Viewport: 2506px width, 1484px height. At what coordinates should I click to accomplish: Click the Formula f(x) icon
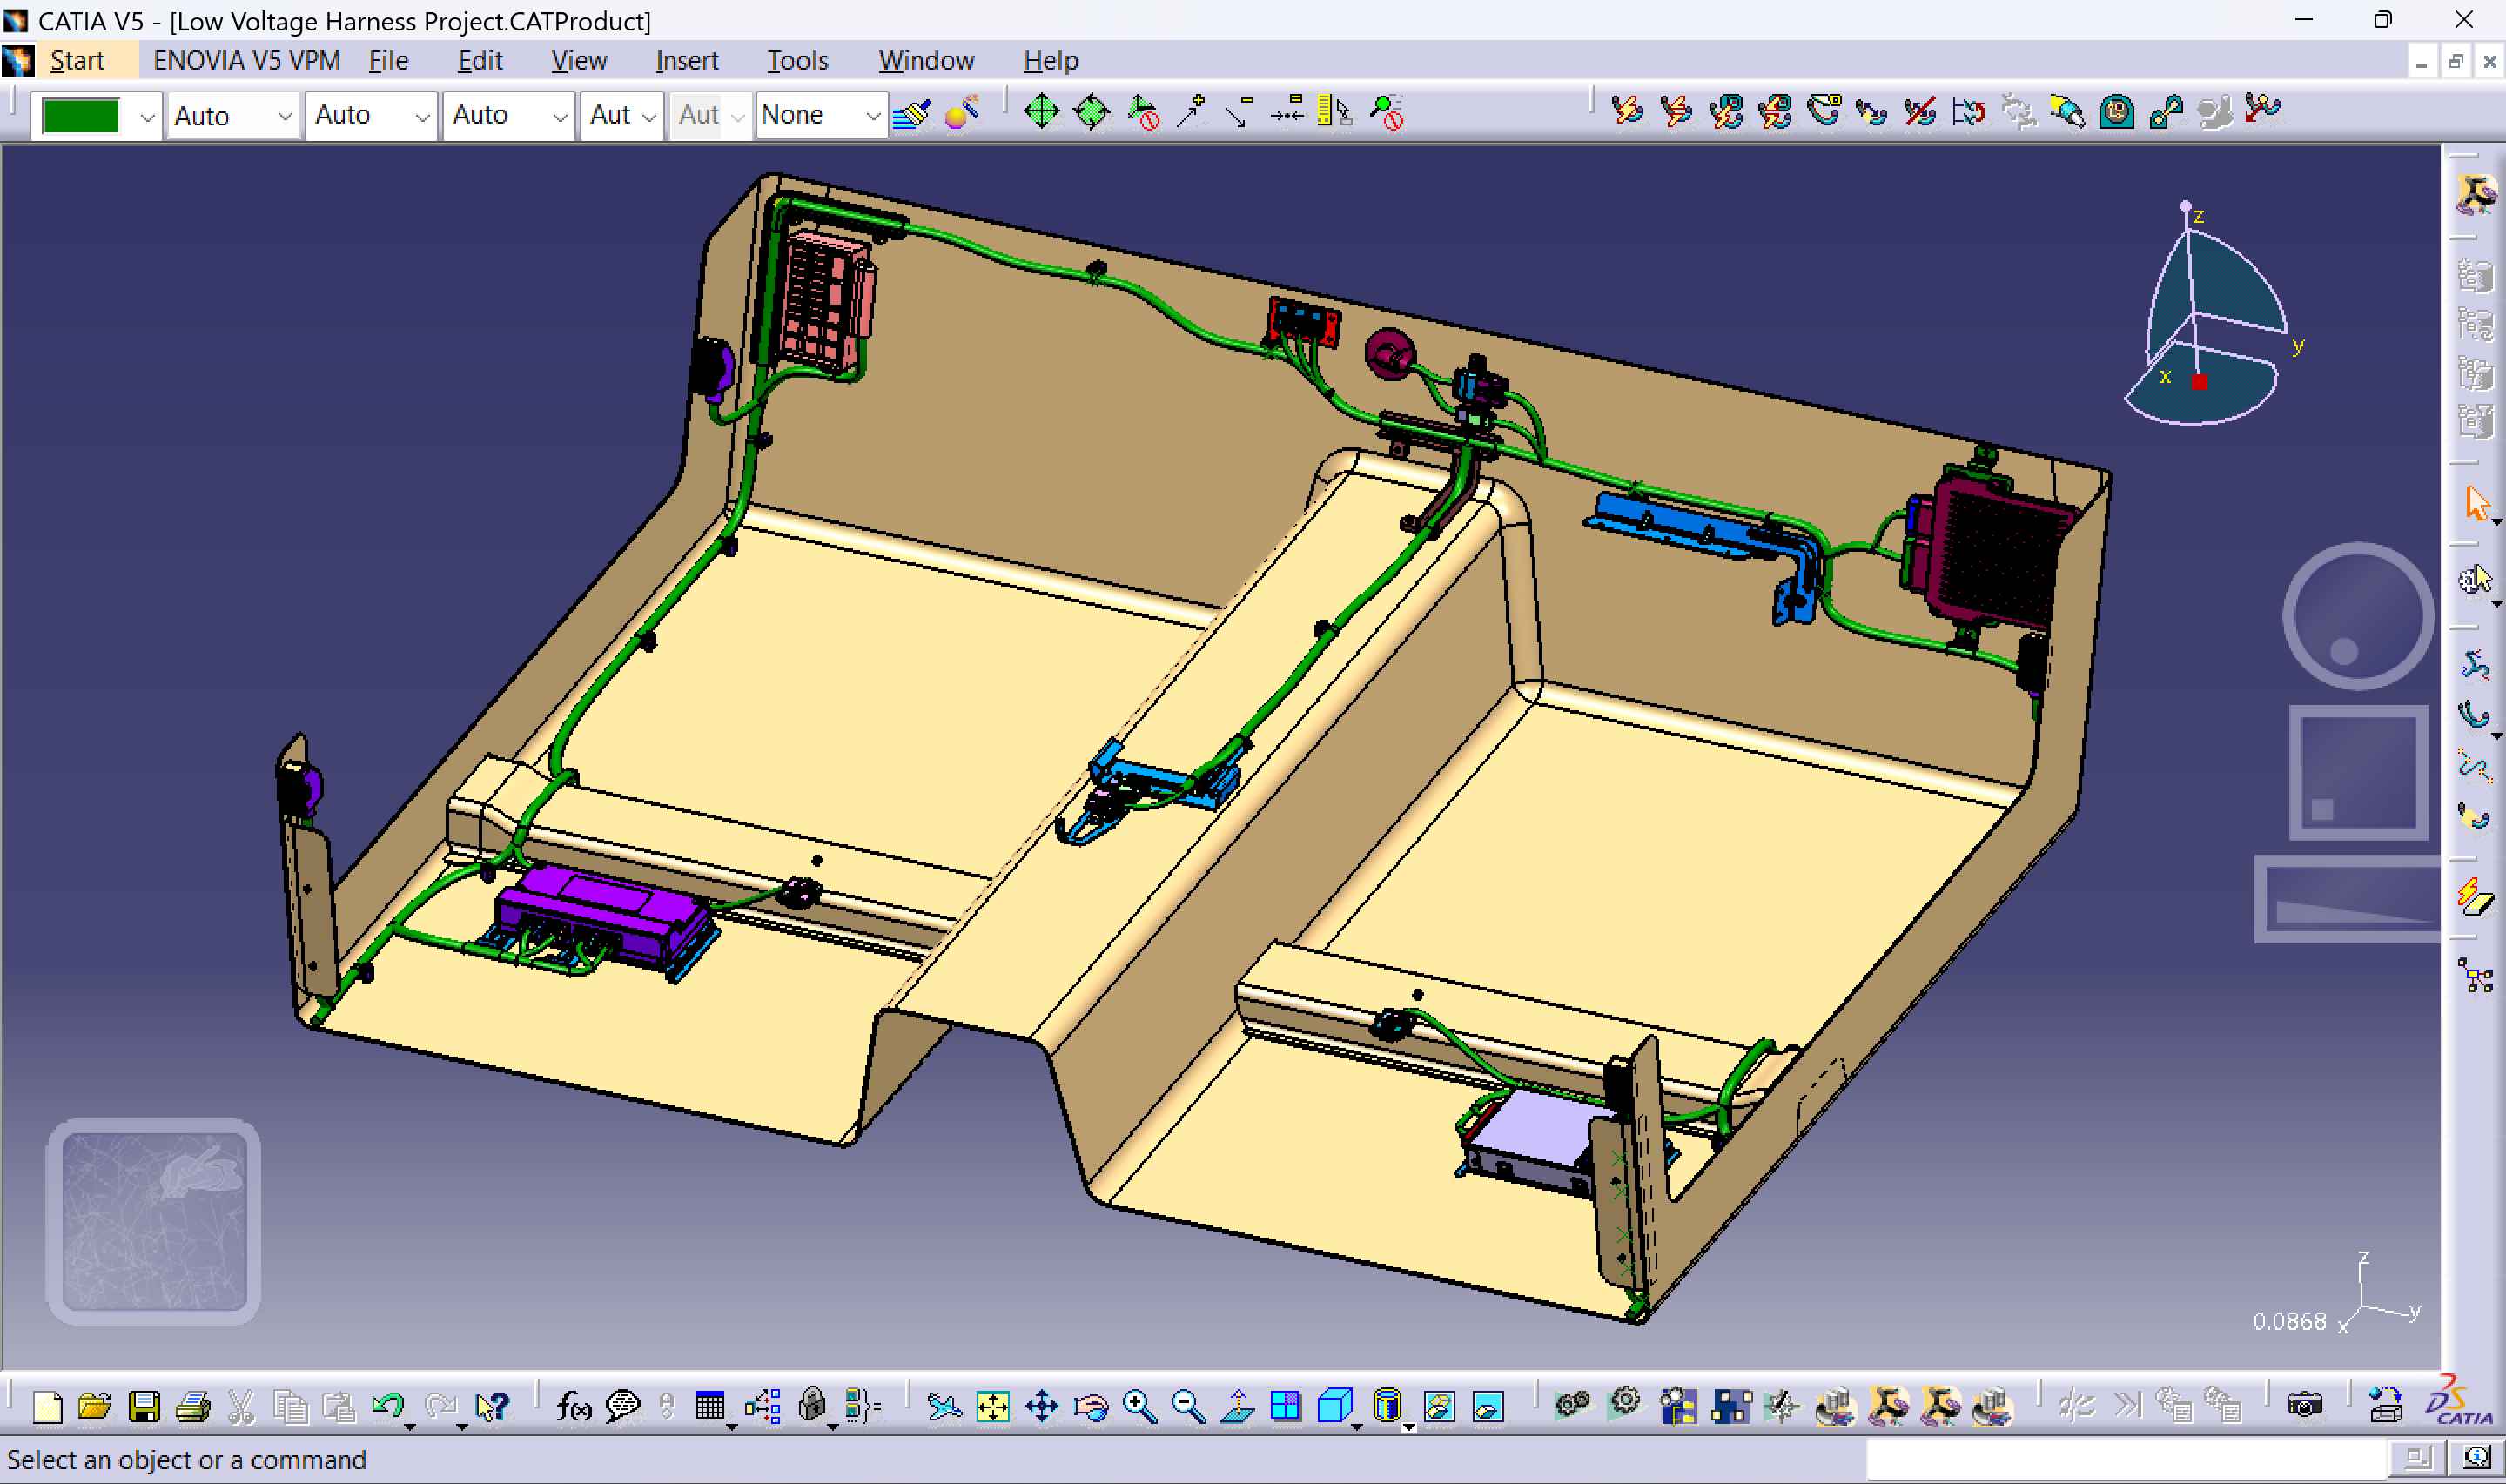573,1407
